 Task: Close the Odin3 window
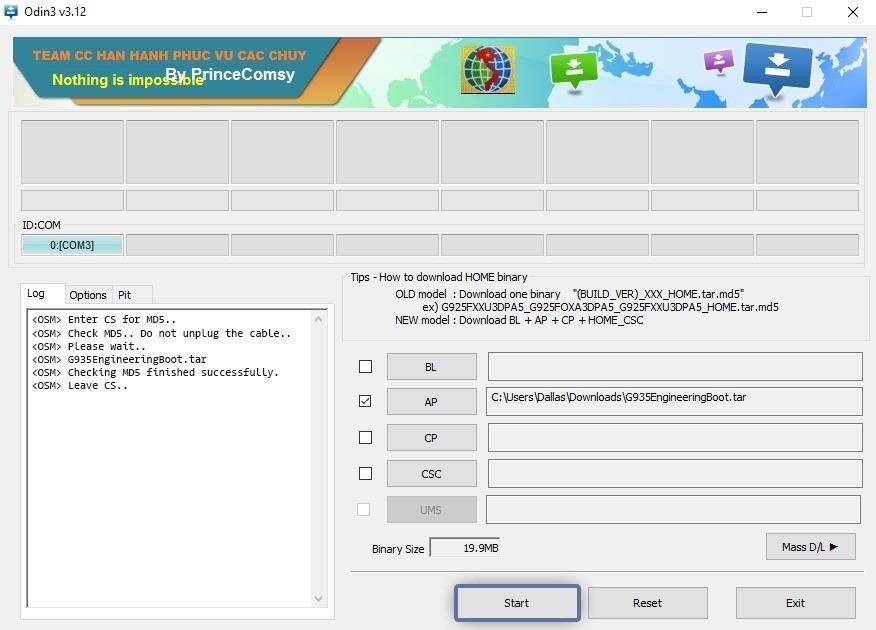coord(853,12)
